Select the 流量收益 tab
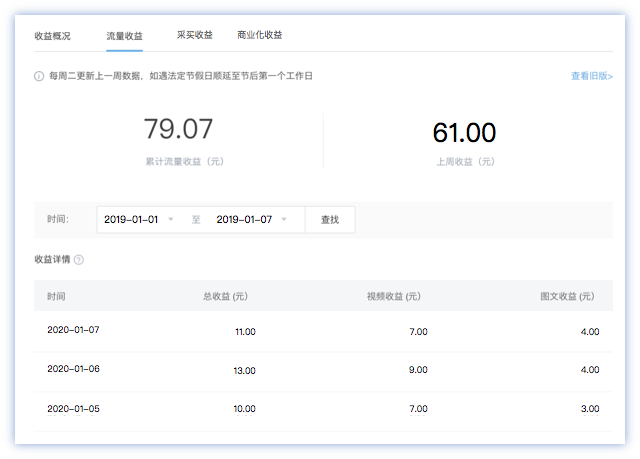The width and height of the screenshot is (640, 459). [124, 35]
